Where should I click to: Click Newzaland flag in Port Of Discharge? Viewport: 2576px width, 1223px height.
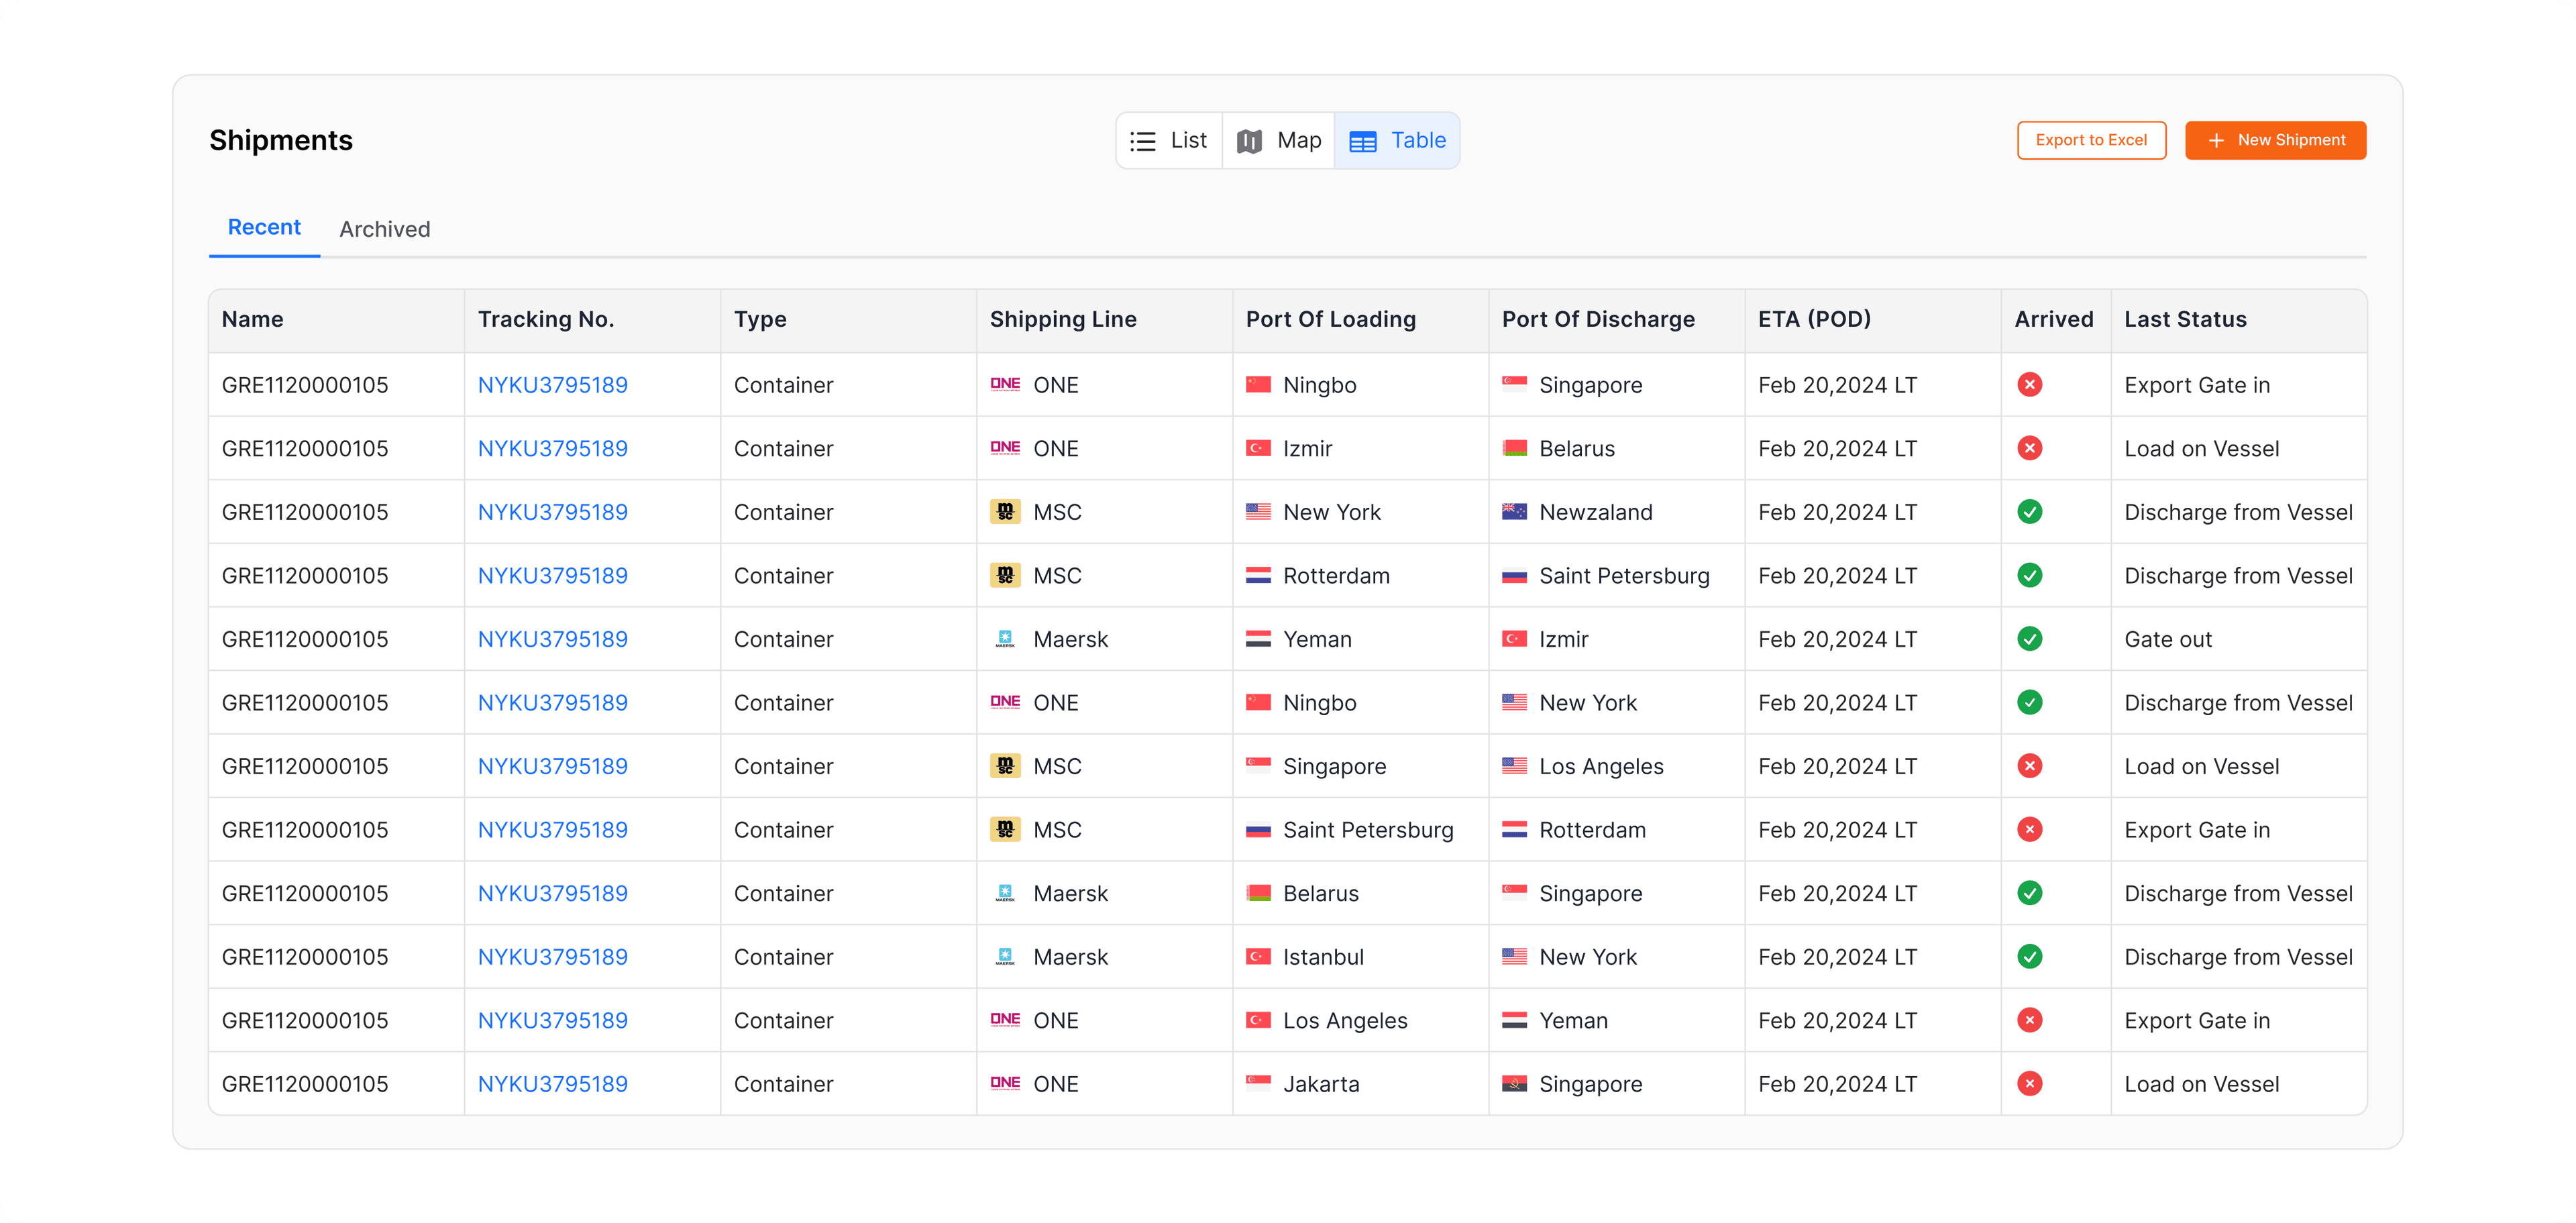[x=1514, y=512]
